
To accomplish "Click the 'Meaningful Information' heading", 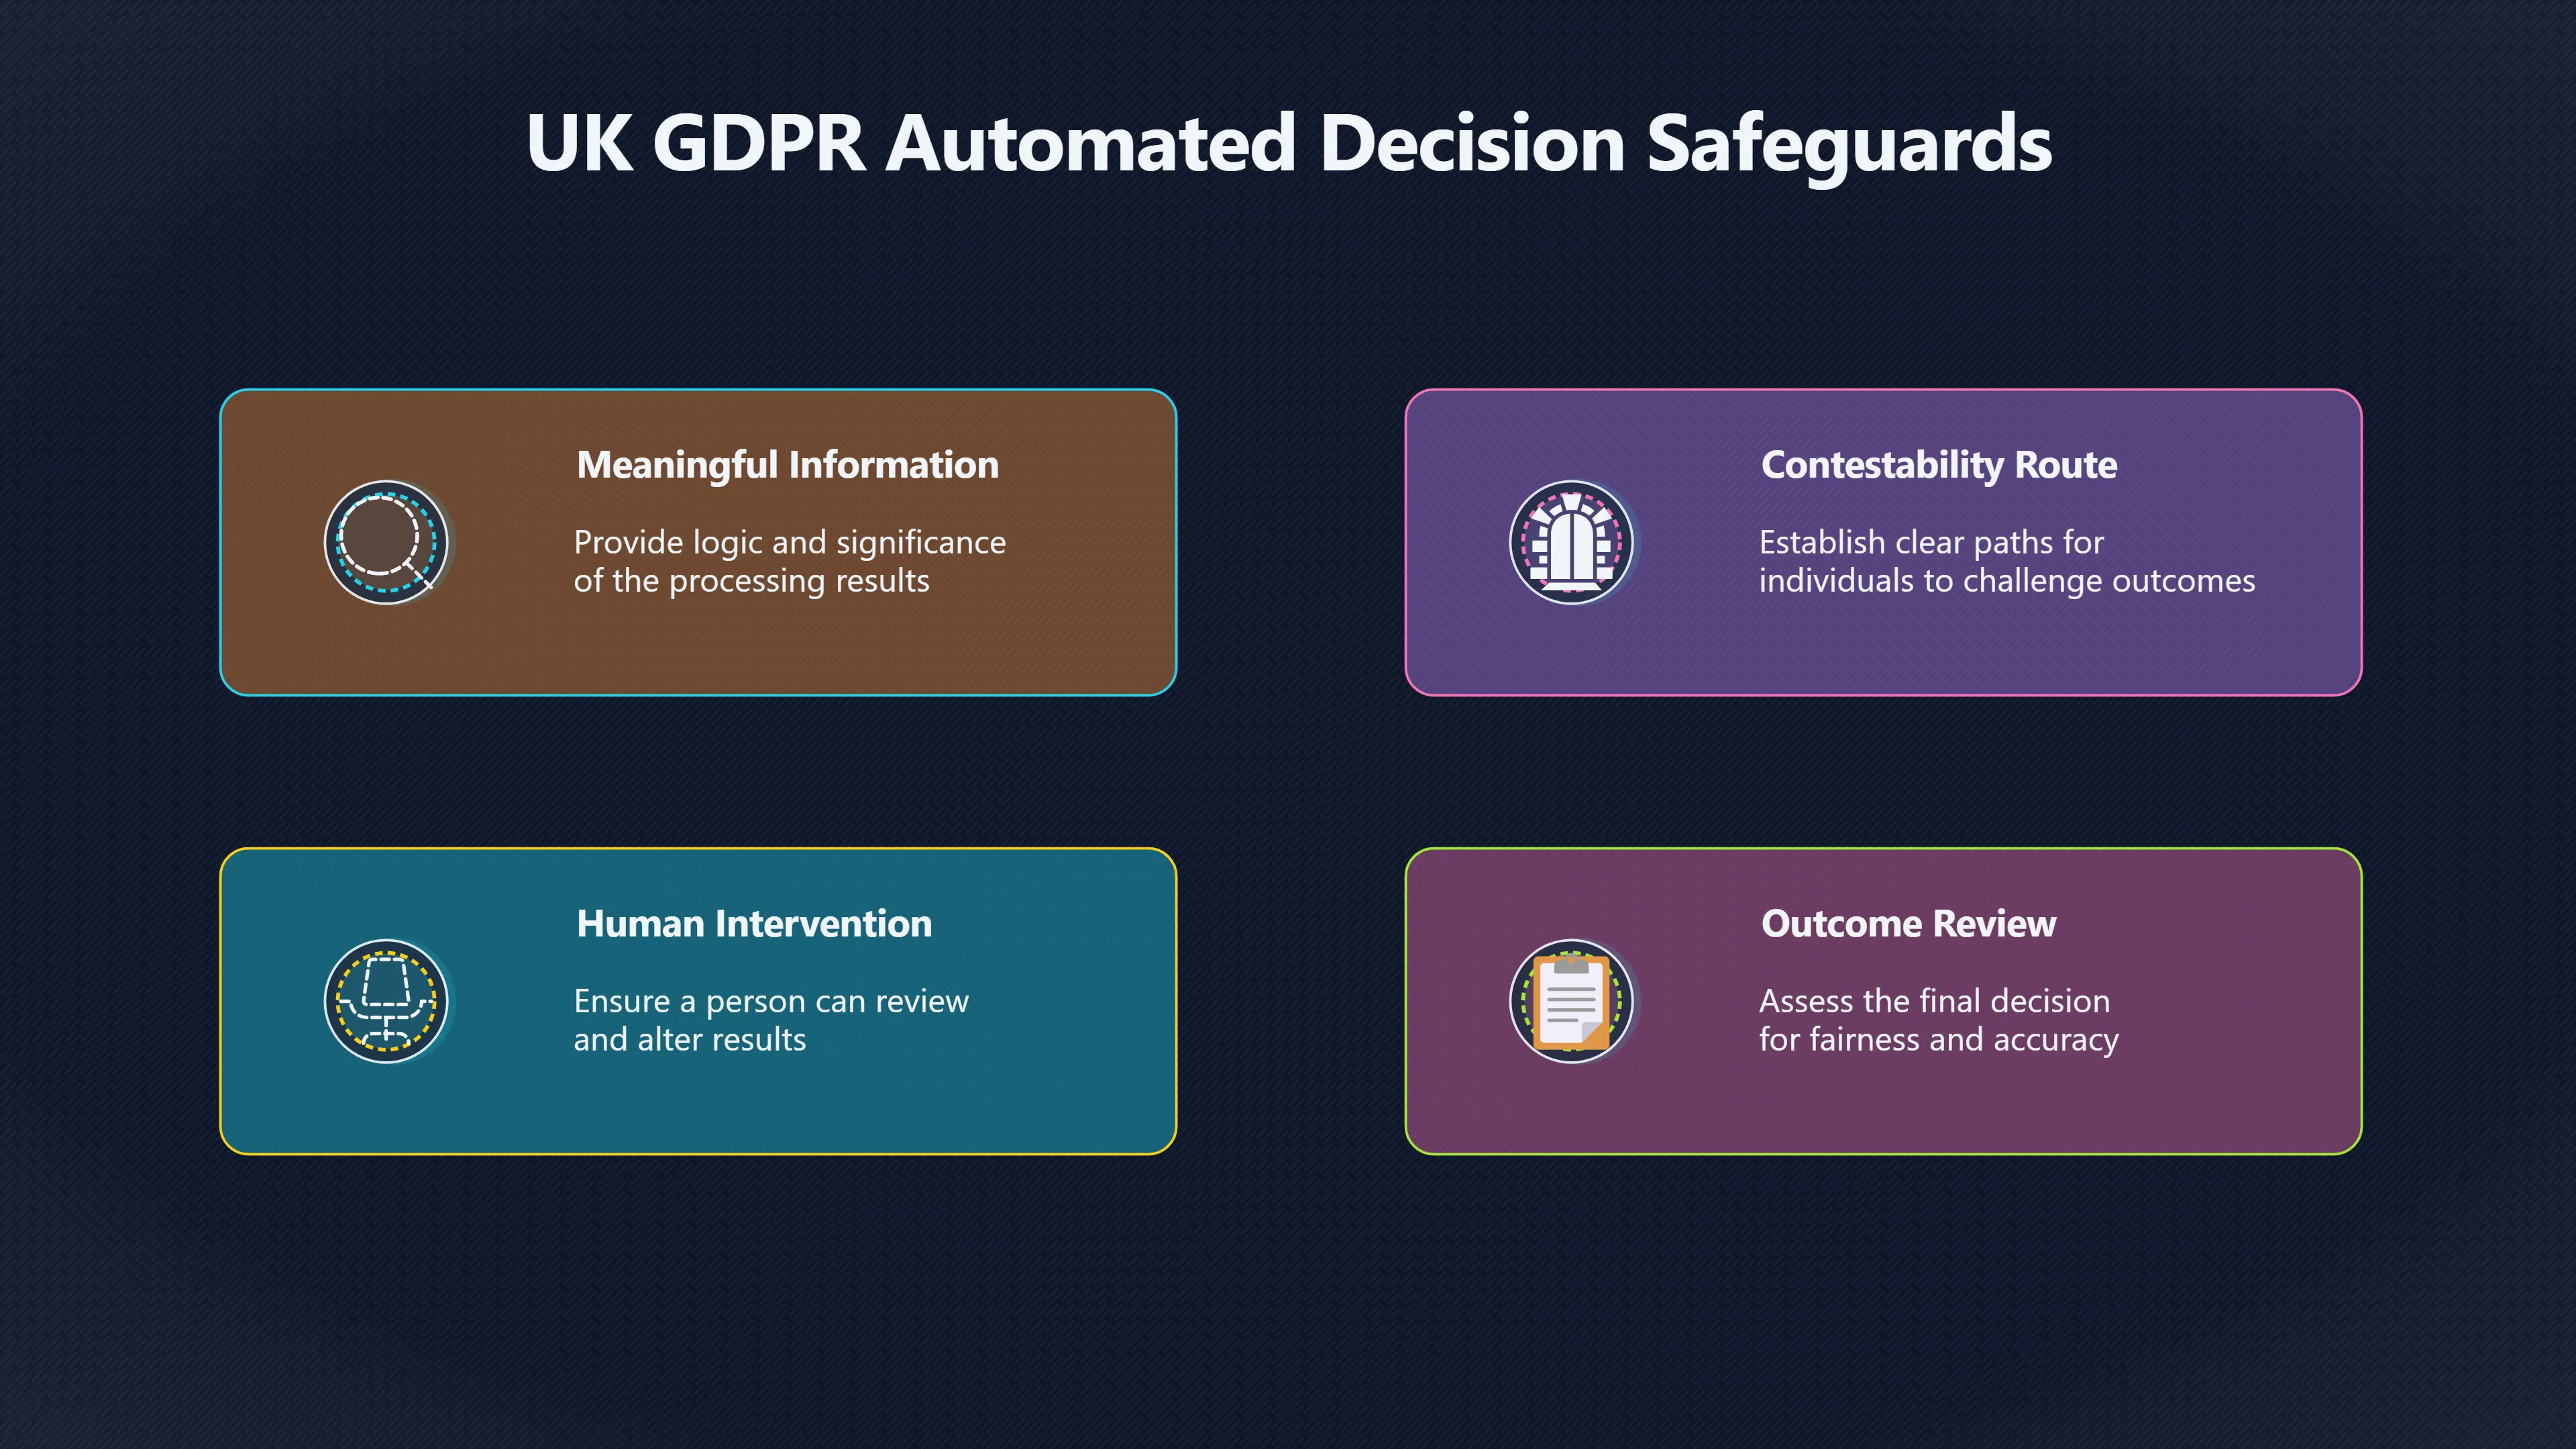I will point(788,465).
